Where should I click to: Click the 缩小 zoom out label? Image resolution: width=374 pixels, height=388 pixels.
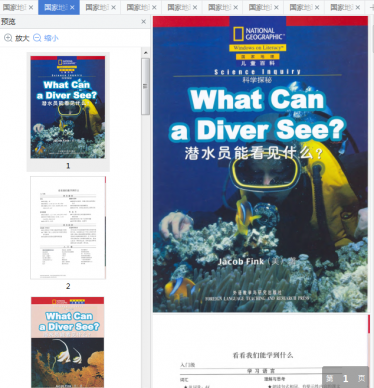pyautogui.click(x=51, y=38)
